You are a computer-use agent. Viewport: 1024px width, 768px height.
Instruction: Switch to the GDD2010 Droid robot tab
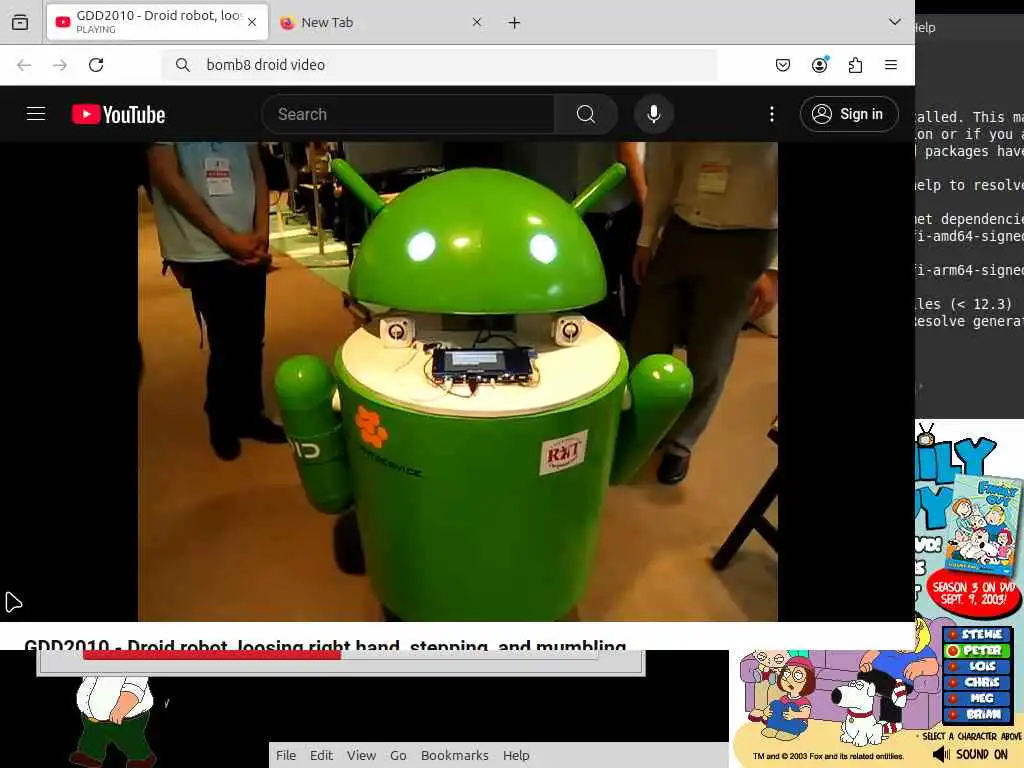(x=157, y=22)
